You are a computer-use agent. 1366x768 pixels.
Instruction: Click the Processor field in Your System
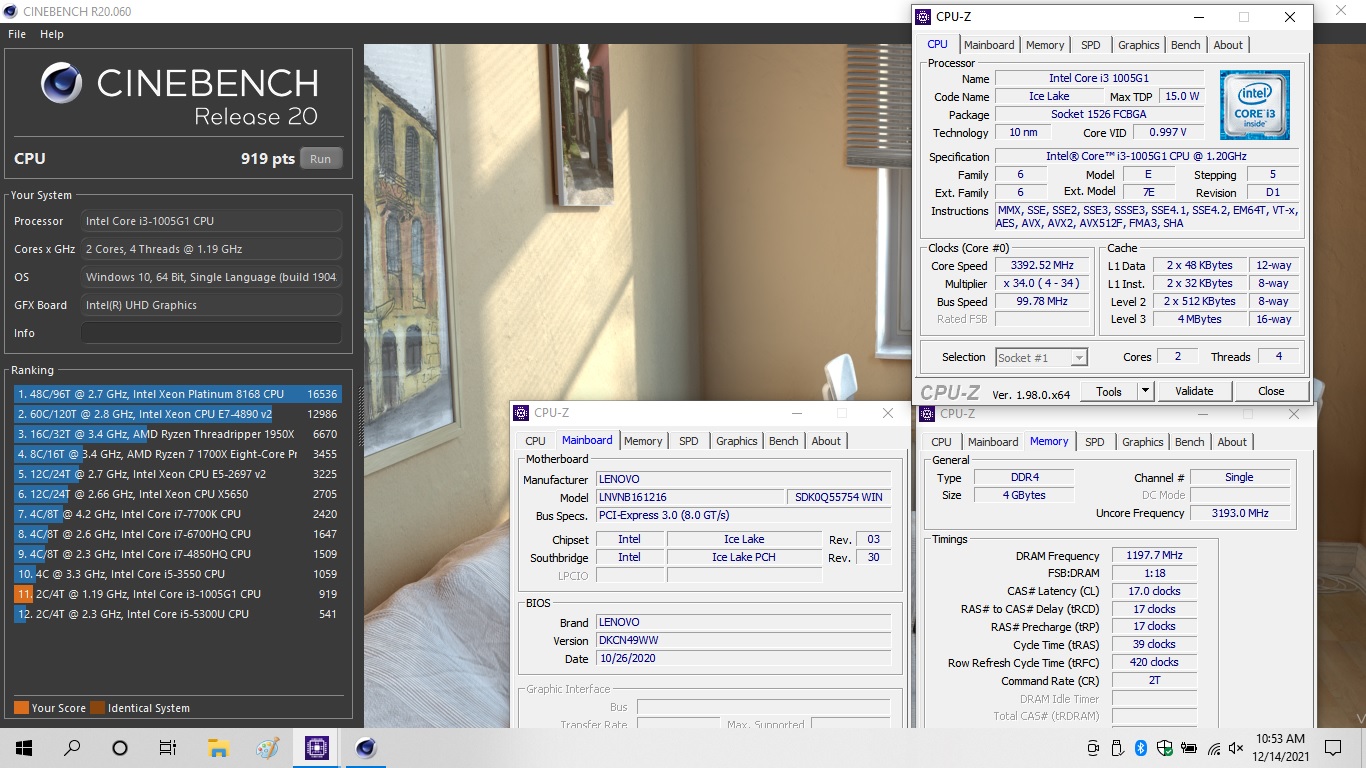point(211,221)
